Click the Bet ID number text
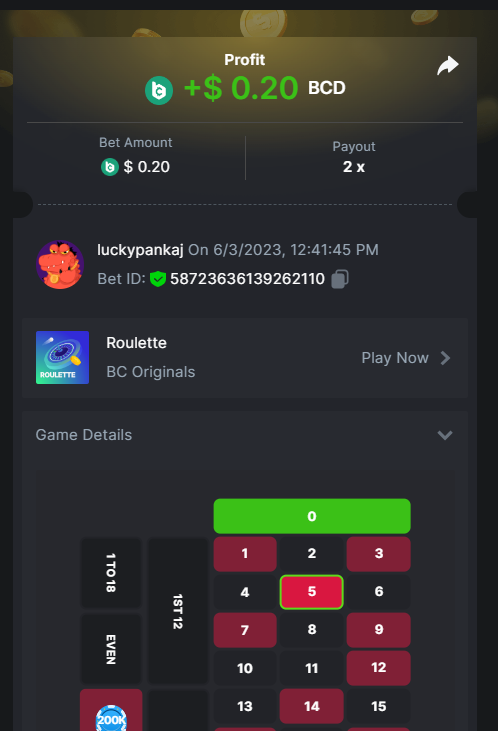 click(247, 279)
